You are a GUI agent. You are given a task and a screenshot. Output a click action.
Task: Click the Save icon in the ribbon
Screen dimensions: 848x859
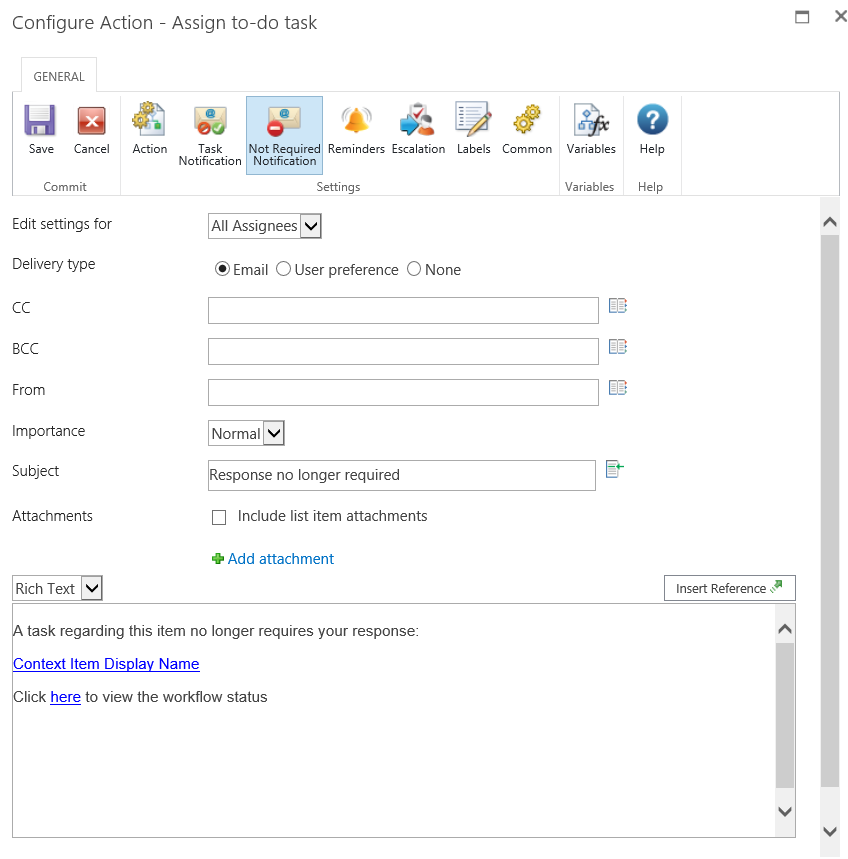[41, 130]
